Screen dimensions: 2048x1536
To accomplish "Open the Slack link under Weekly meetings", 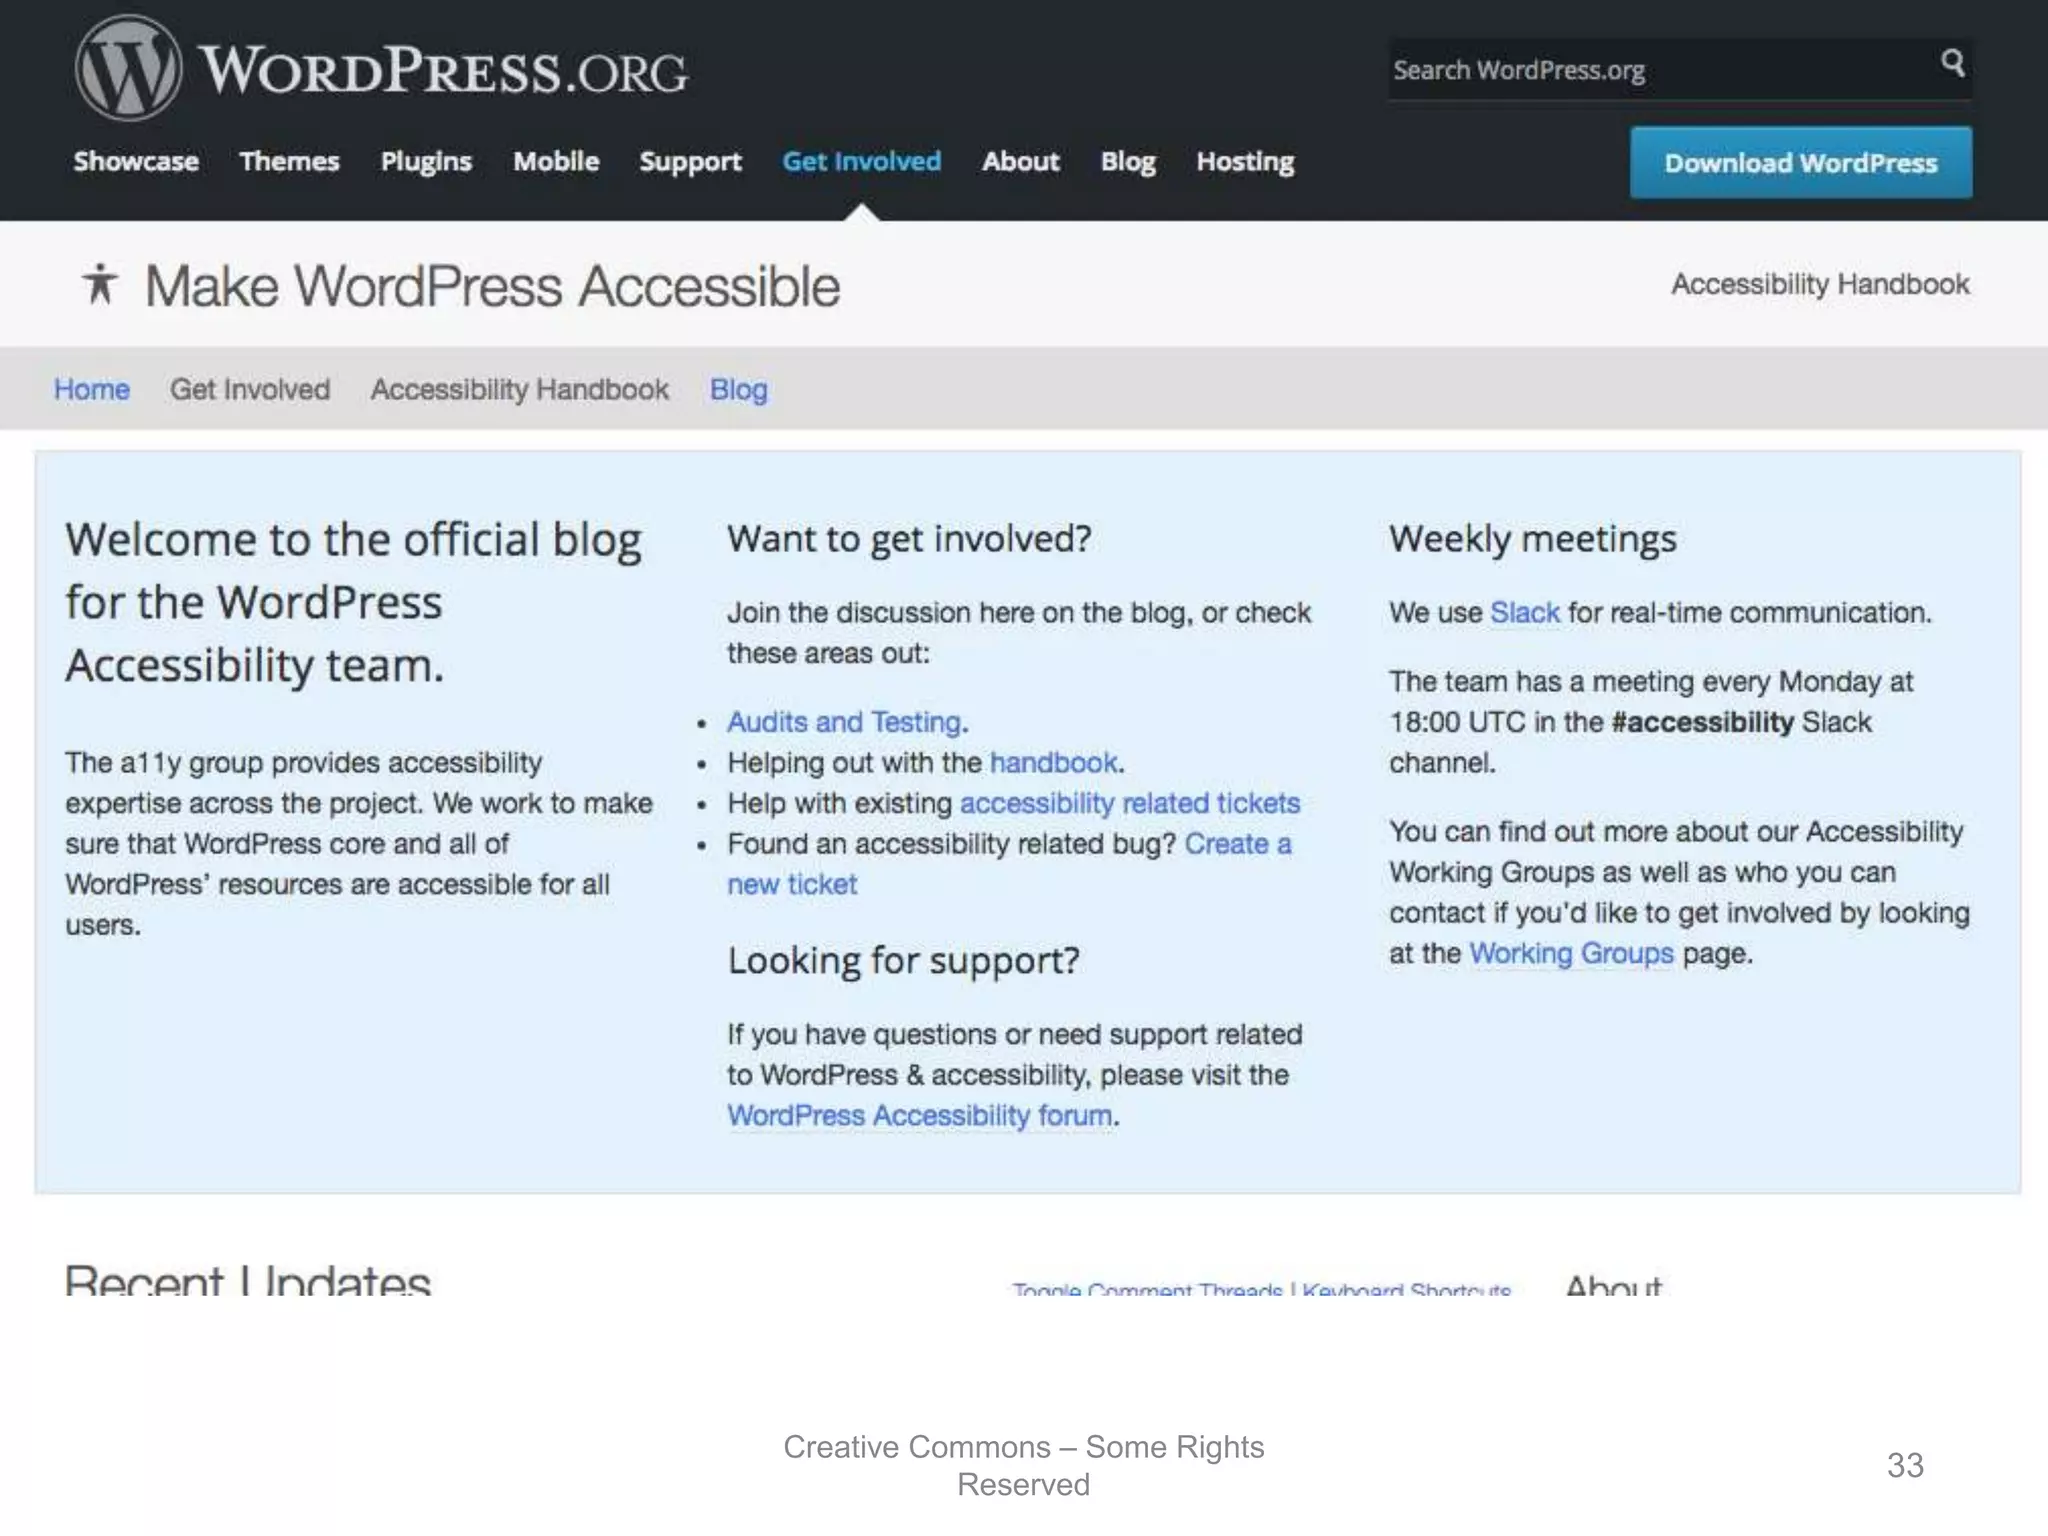I will [1525, 612].
